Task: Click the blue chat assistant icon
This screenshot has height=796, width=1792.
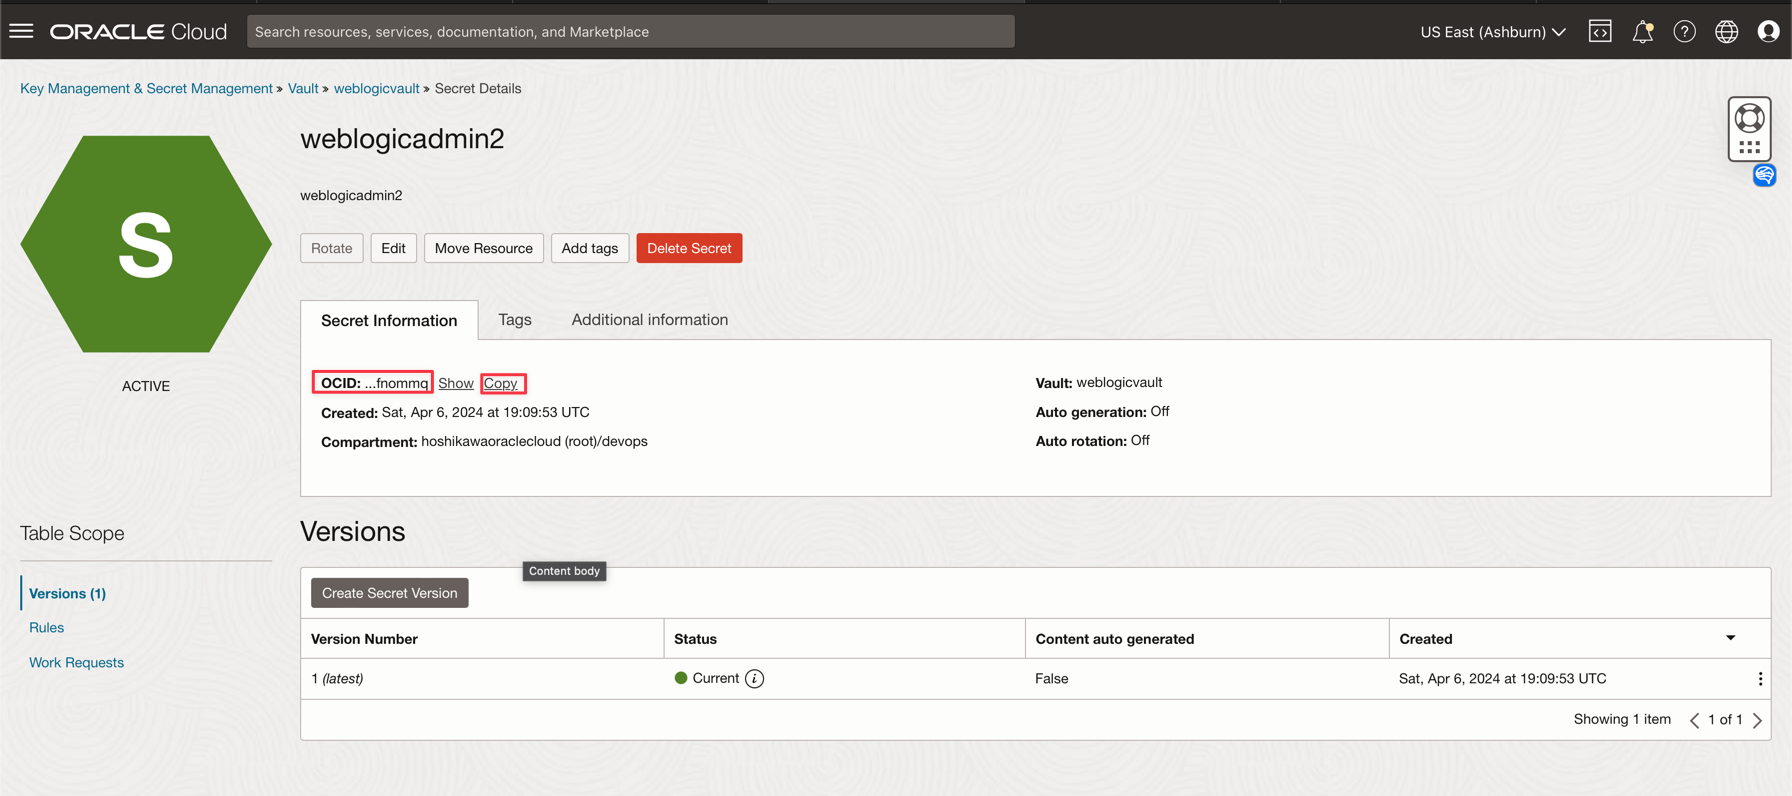Action: [1764, 175]
